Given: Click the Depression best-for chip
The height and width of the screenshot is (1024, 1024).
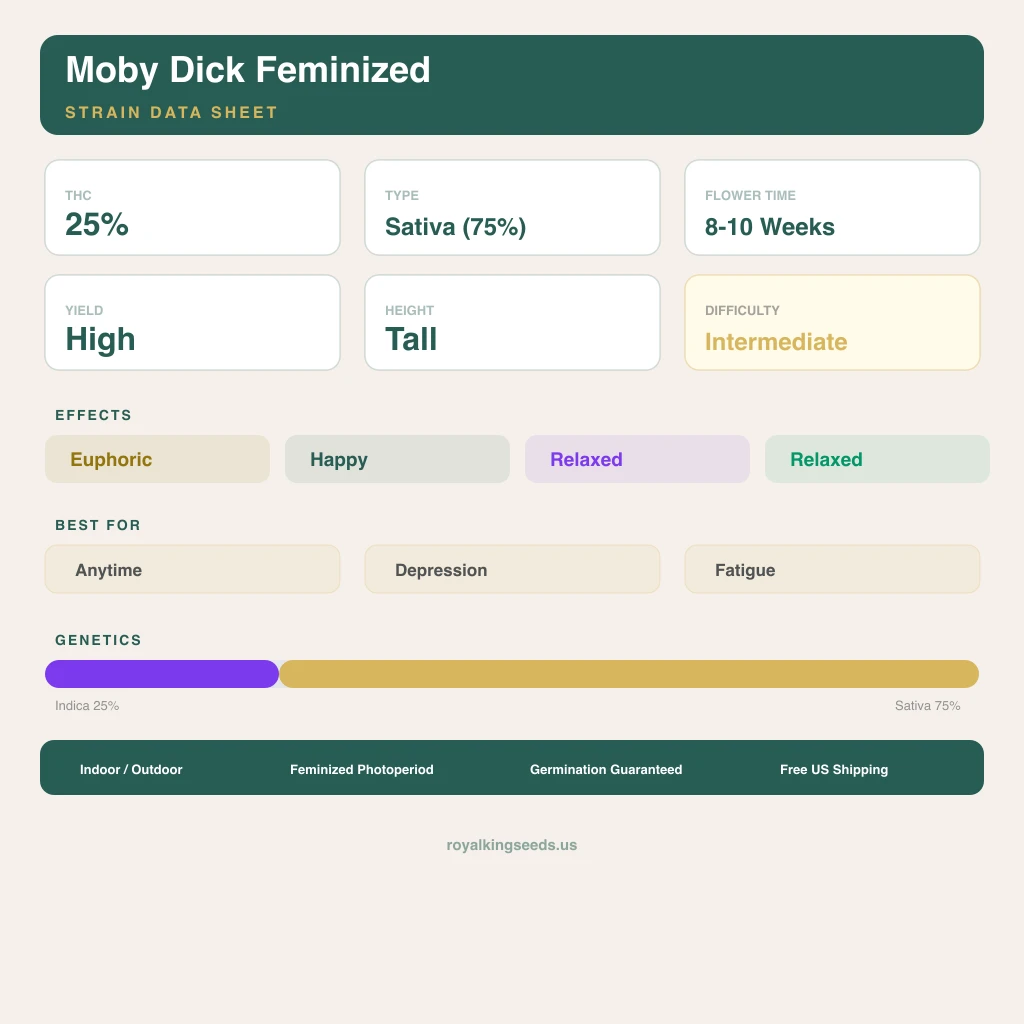Looking at the screenshot, I should pyautogui.click(x=512, y=570).
